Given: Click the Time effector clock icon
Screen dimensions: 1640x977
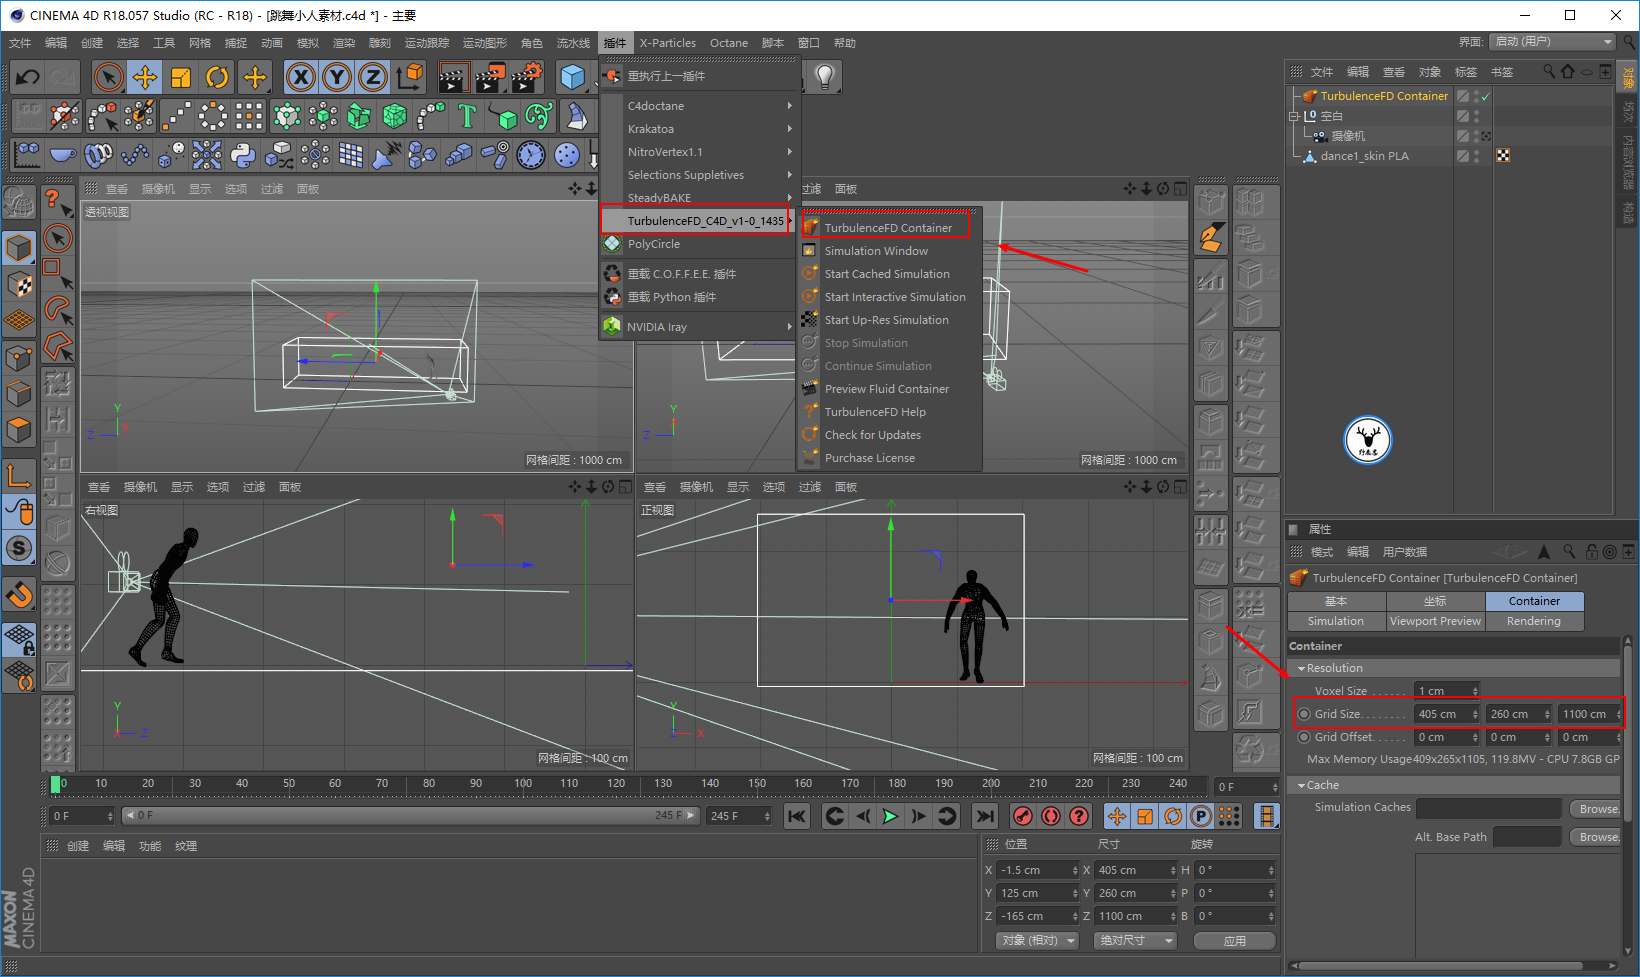Looking at the screenshot, I should point(531,155).
